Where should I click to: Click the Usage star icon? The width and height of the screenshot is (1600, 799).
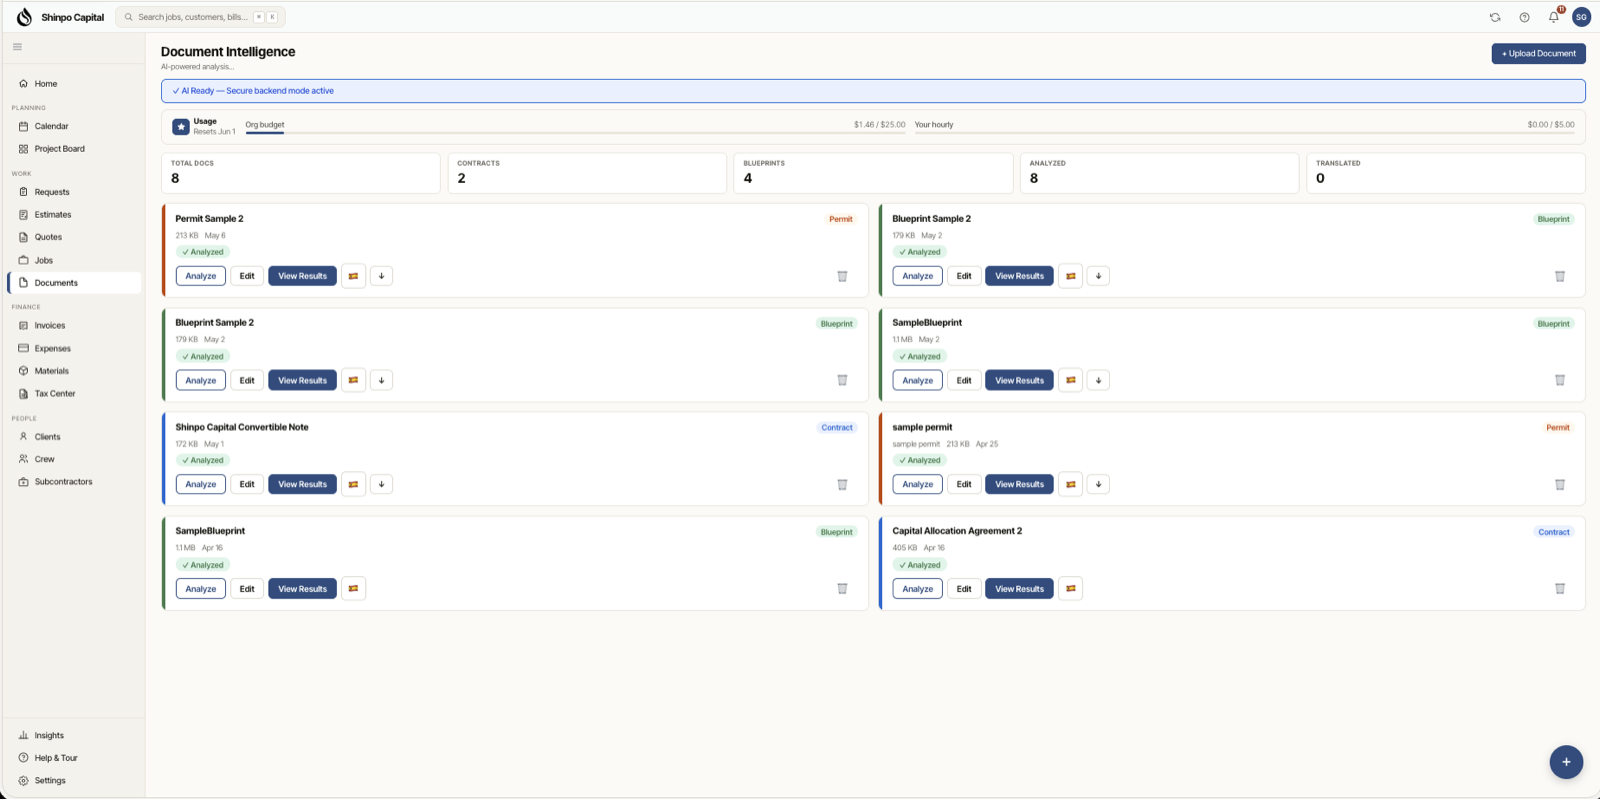181,127
